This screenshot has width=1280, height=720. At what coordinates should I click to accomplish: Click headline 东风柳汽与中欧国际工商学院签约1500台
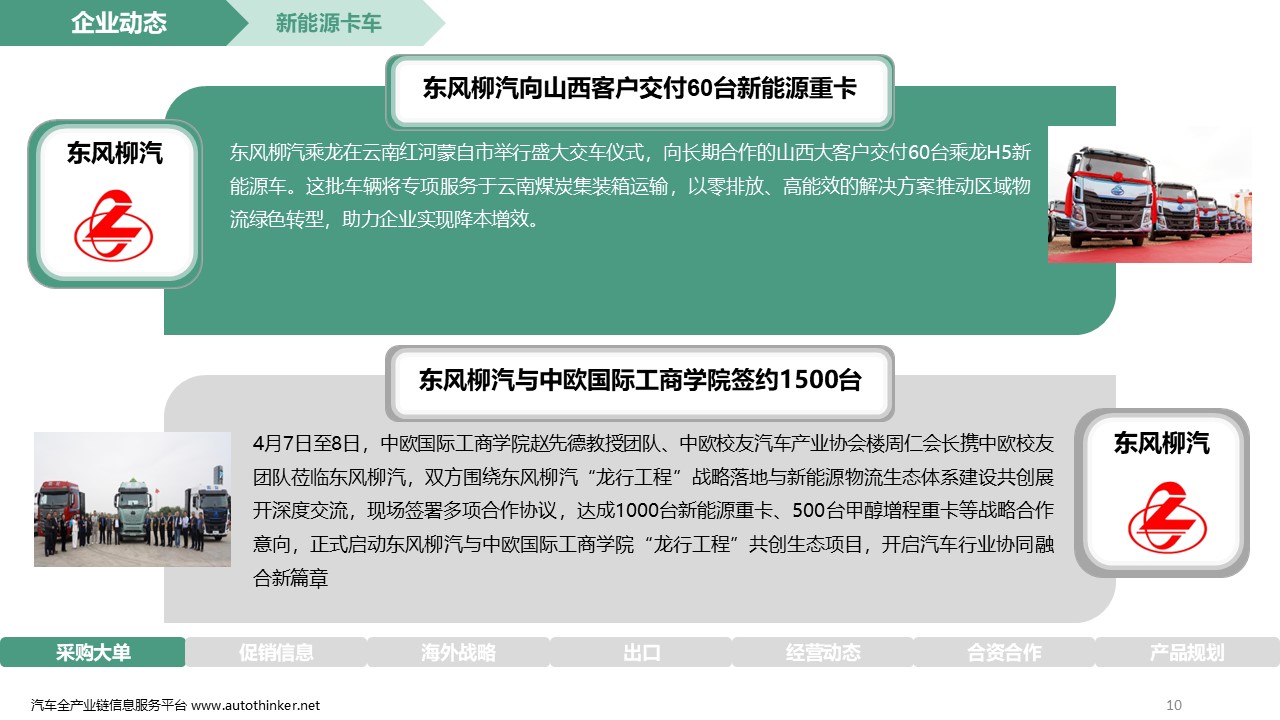coord(640,380)
